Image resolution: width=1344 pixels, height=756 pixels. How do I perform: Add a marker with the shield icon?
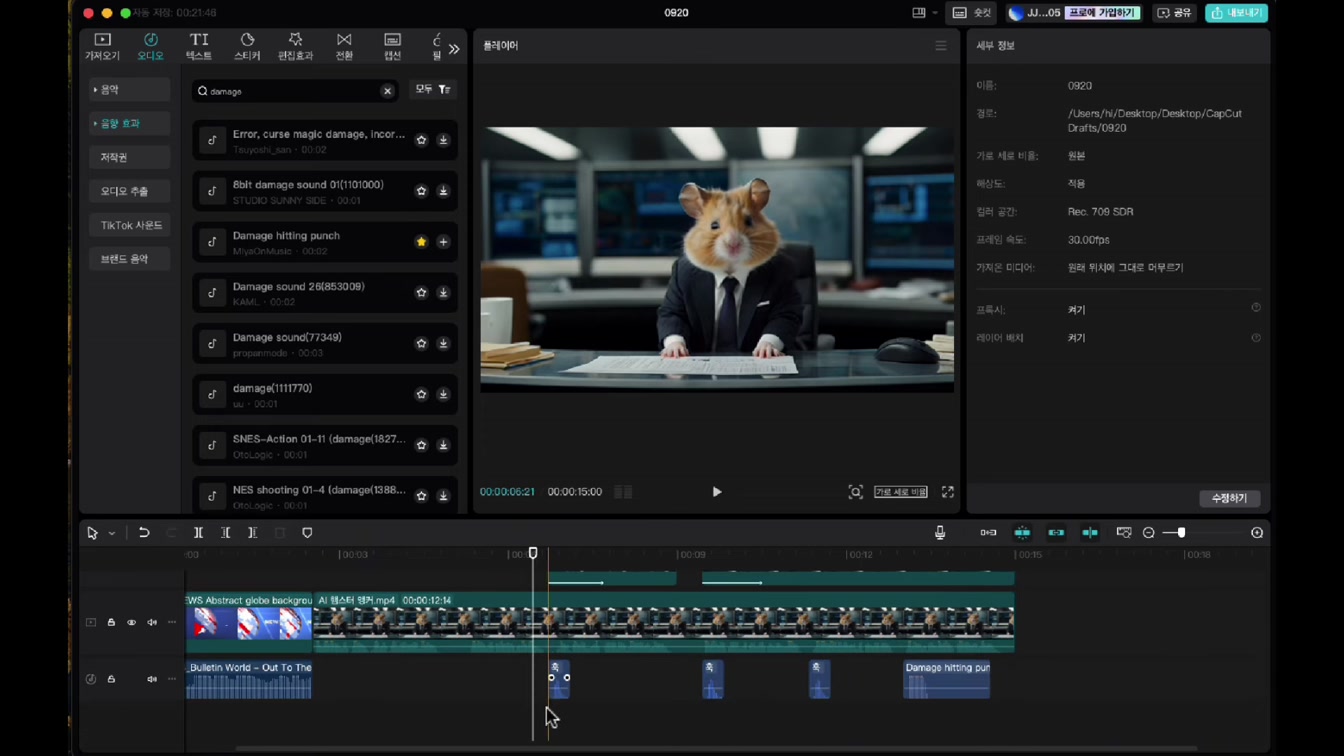[307, 533]
